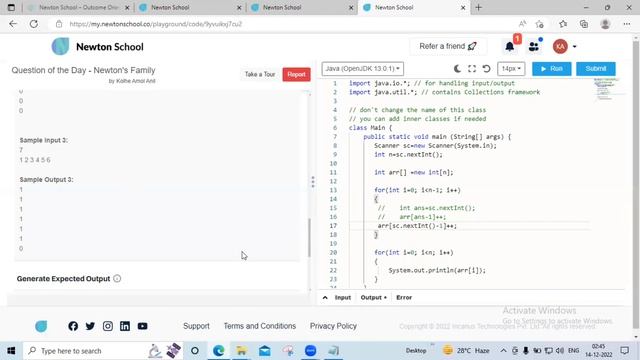Open Java (OpenJDK 13.0.1) language dropdown
The height and width of the screenshot is (360, 640).
click(x=362, y=69)
